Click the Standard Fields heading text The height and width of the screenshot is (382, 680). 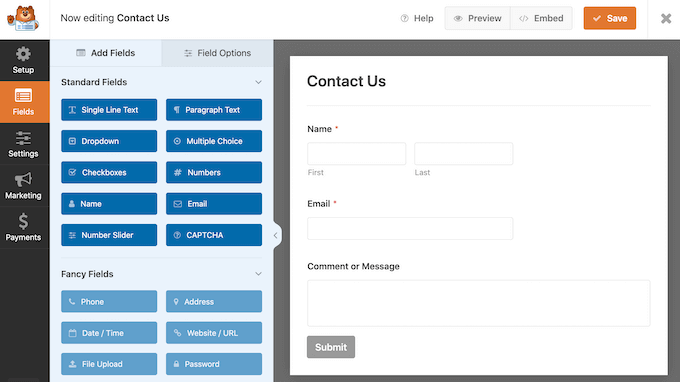coord(94,82)
